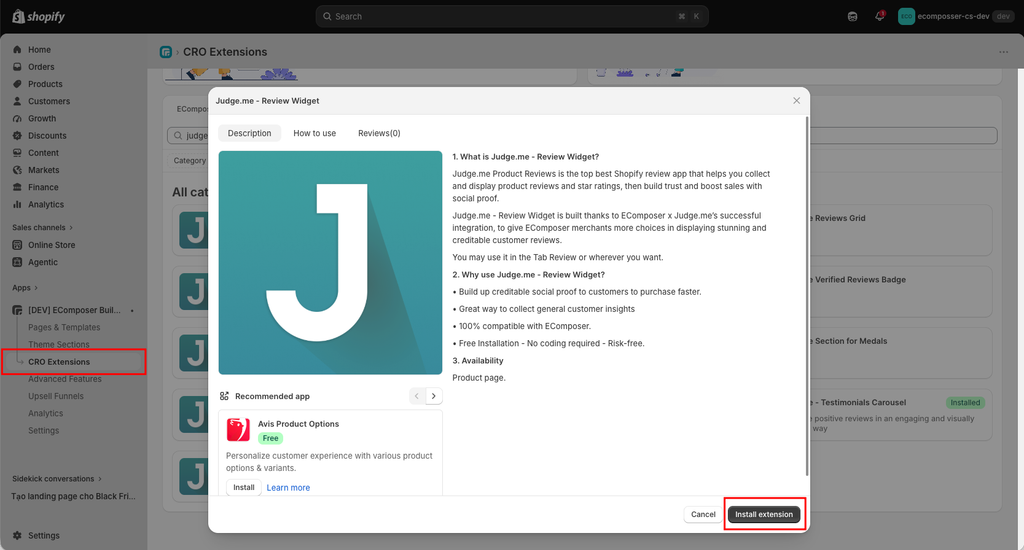
Task: Switch to Reviews(0) tab
Action: [379, 133]
